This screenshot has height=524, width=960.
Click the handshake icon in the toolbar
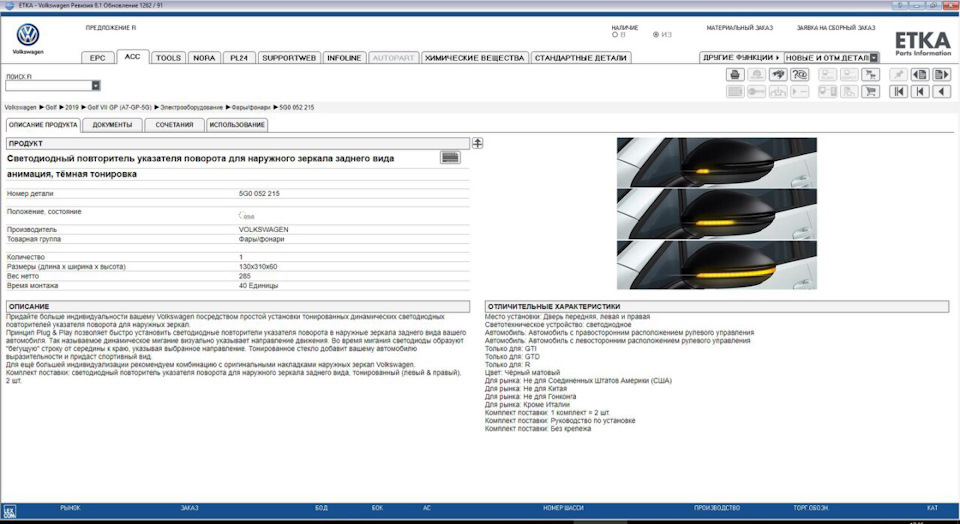[x=778, y=75]
